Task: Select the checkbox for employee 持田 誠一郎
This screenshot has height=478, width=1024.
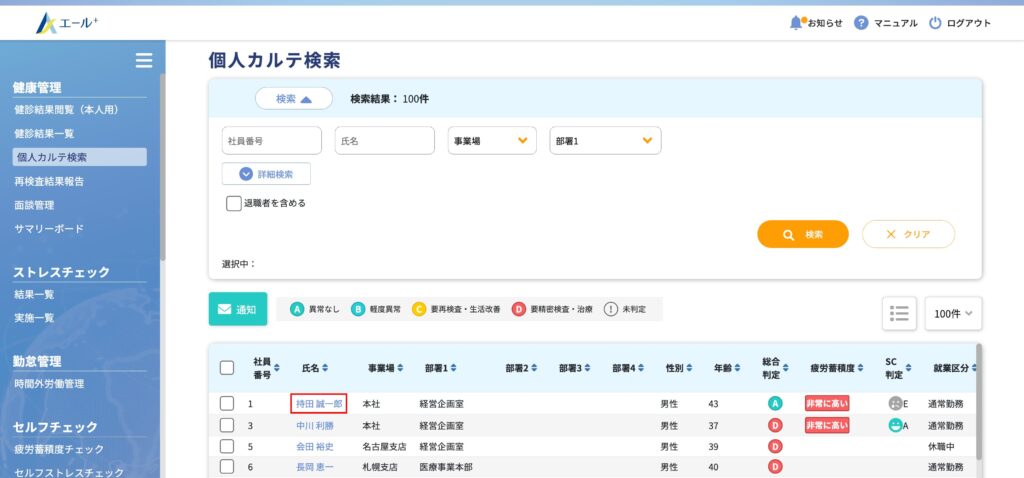Action: [x=227, y=404]
